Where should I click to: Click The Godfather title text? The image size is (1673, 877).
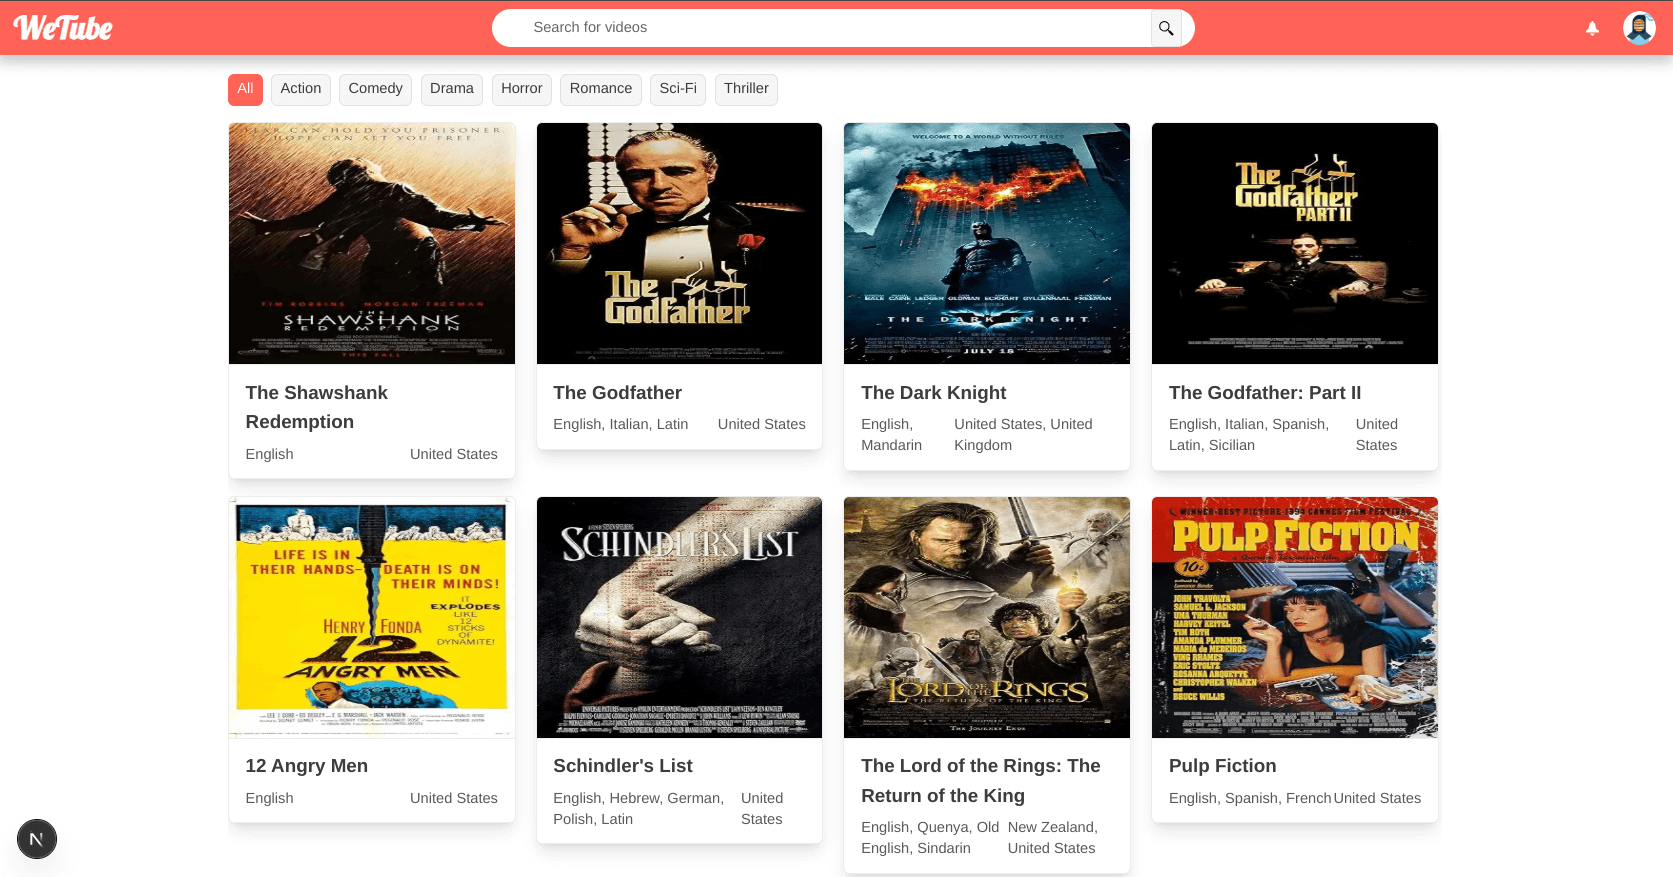pyautogui.click(x=617, y=393)
